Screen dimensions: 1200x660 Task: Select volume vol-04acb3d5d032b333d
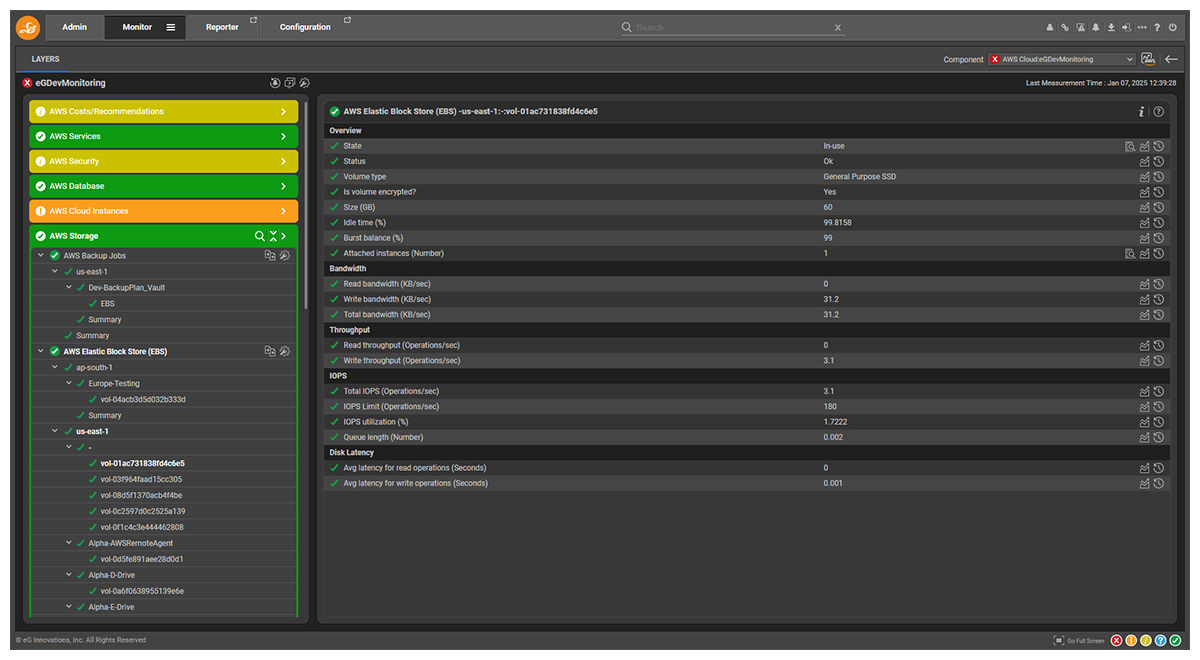point(143,400)
